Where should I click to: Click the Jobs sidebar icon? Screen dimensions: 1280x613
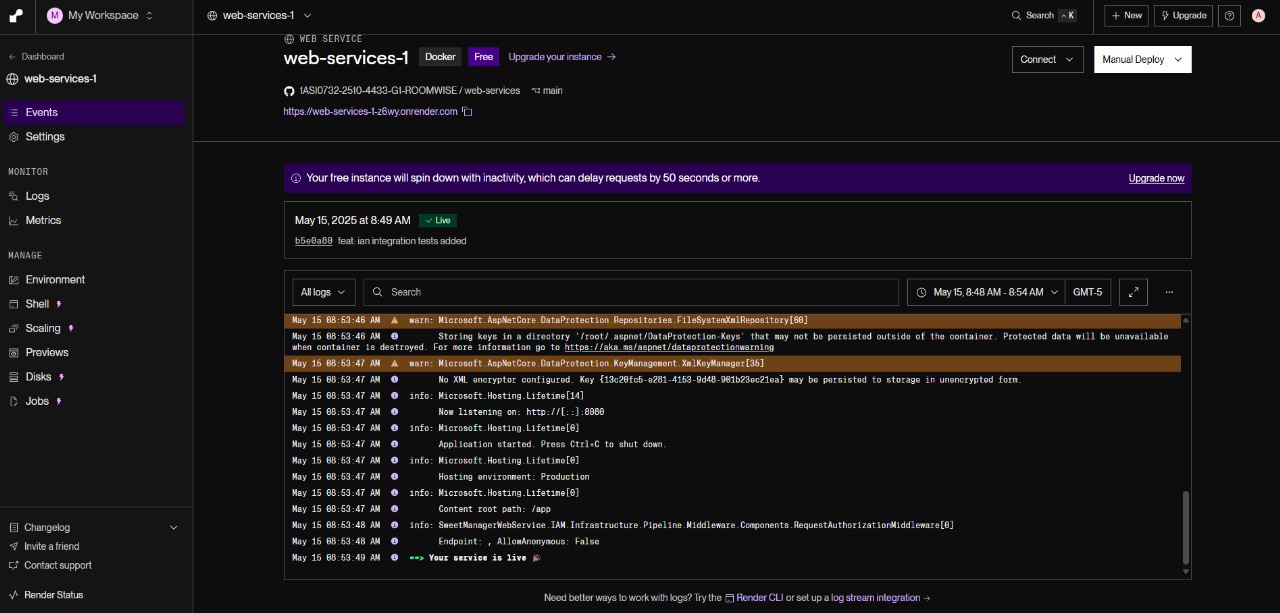coord(14,400)
